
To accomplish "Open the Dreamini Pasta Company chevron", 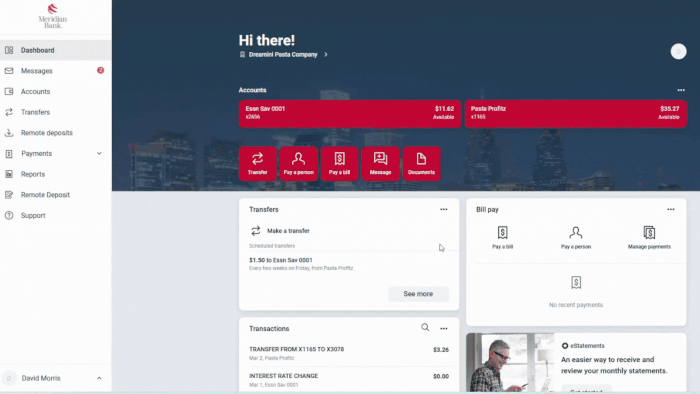I will [326, 54].
